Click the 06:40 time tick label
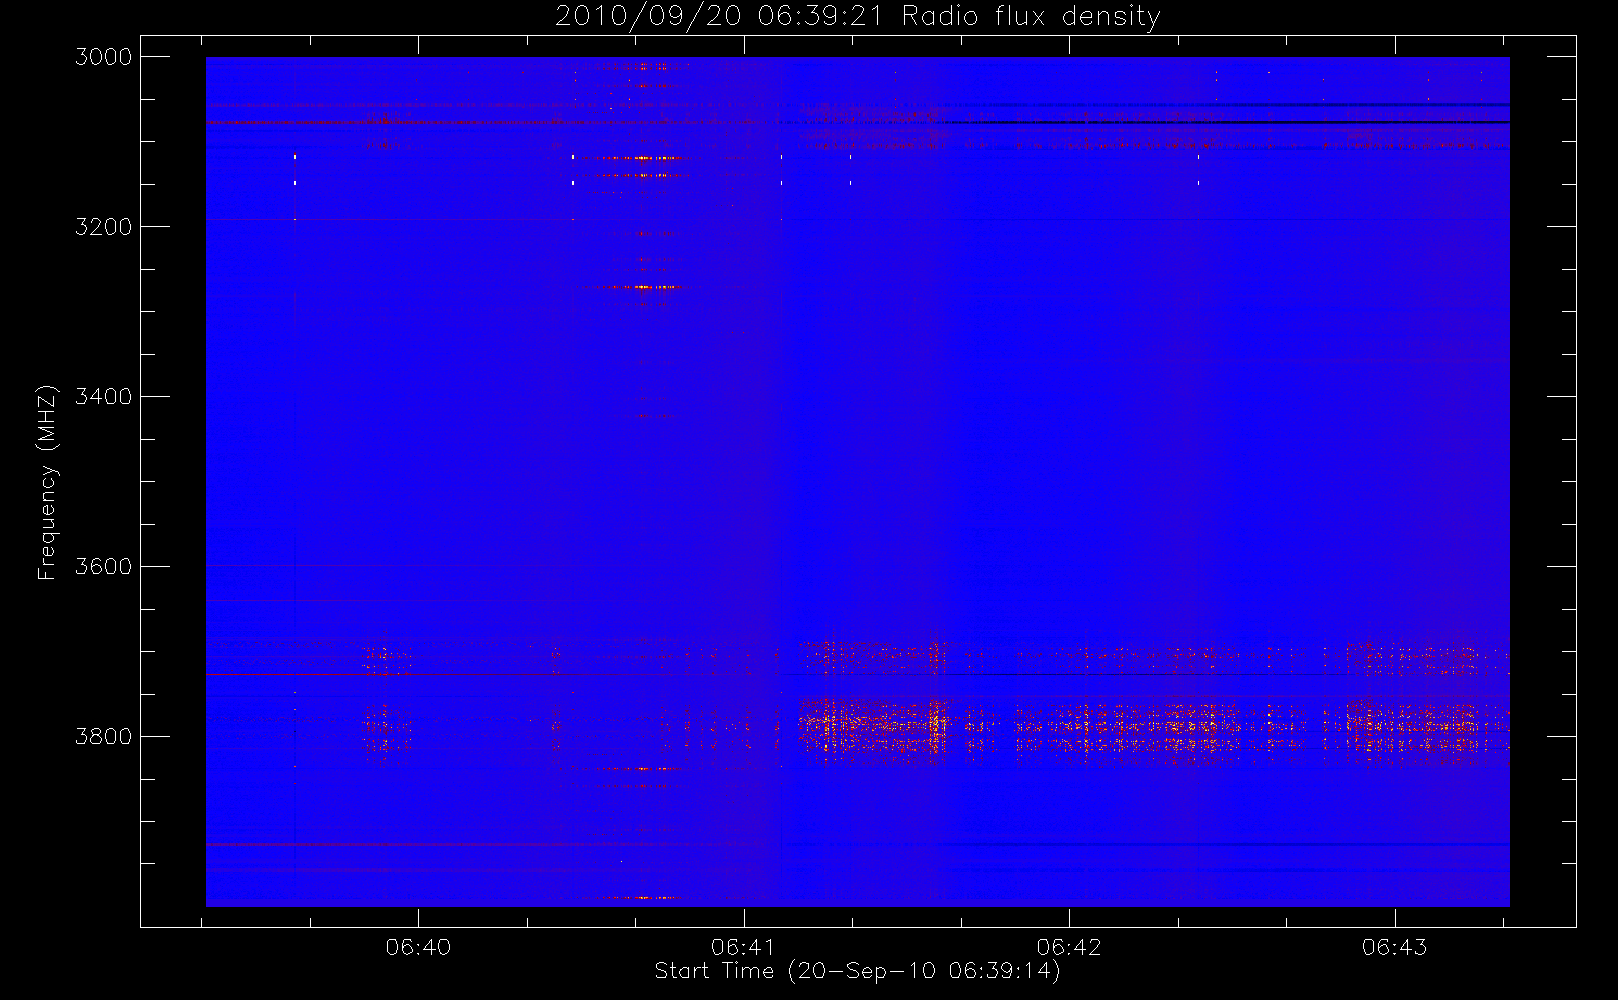1618x1000 pixels. [x=418, y=947]
